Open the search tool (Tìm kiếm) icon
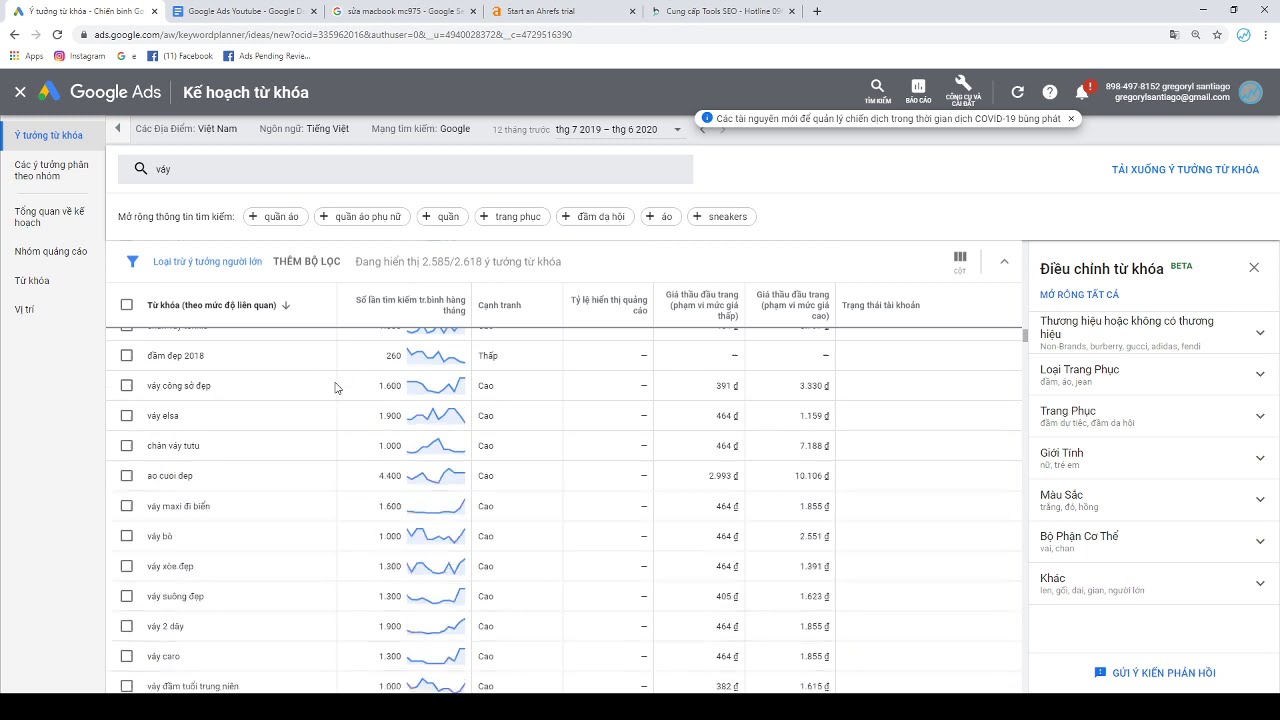 click(877, 91)
